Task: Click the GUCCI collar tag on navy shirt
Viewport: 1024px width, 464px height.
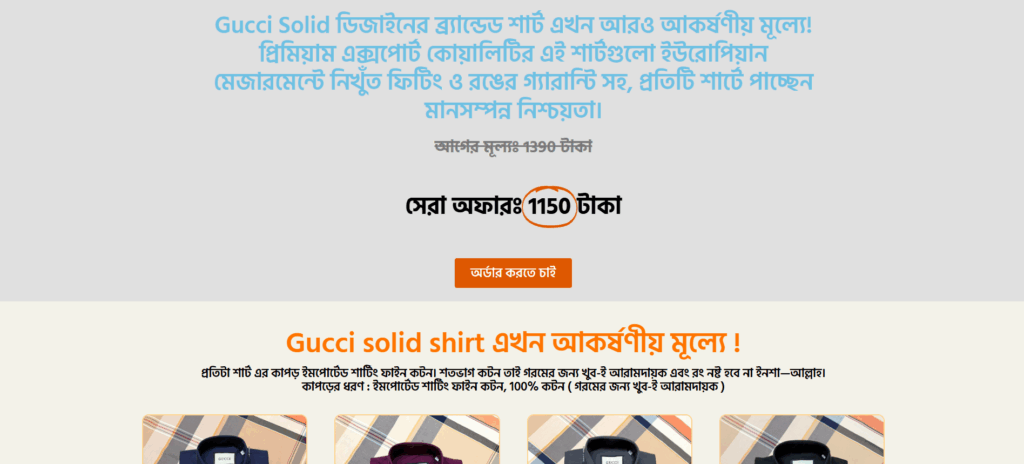Action: tap(225, 459)
